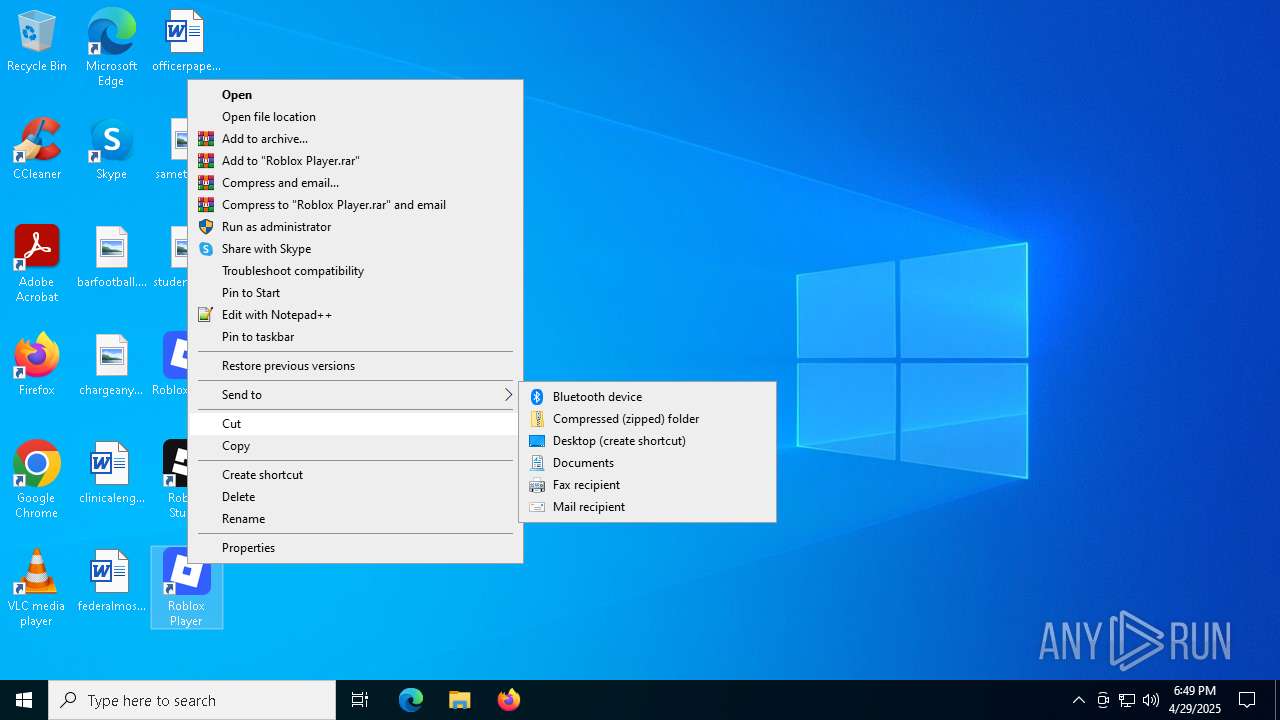Send to Compressed (zipped) folder
Screen dimensions: 1280x720
[647, 419]
